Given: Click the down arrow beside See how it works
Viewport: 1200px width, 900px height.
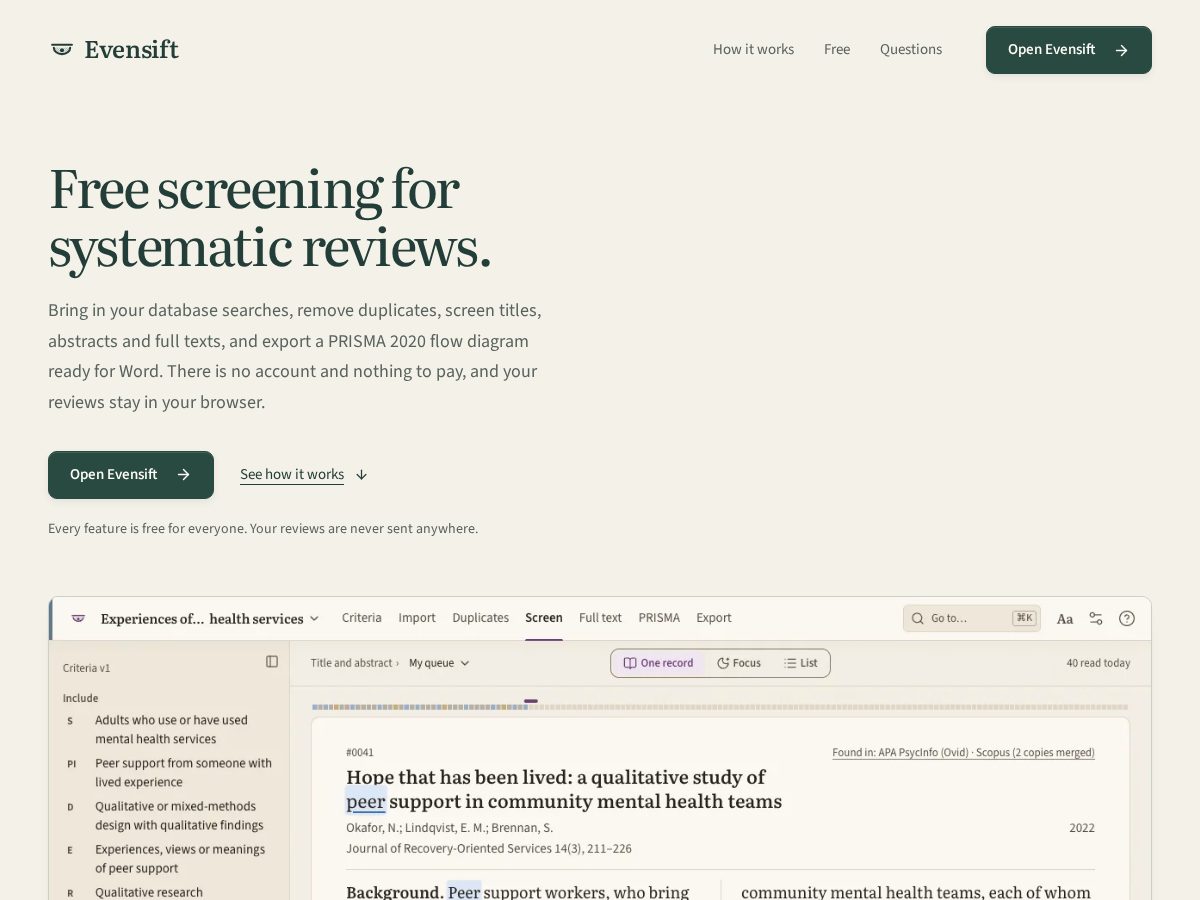Looking at the screenshot, I should [362, 475].
